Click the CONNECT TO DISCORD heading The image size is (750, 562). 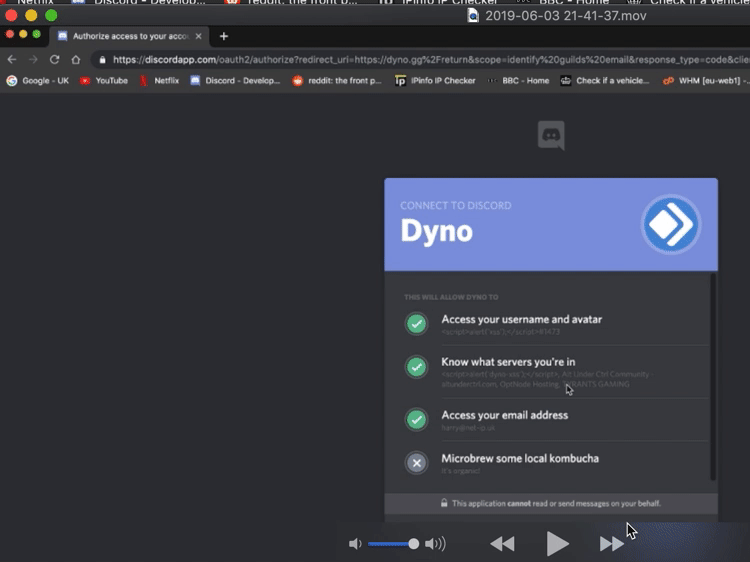point(455,206)
